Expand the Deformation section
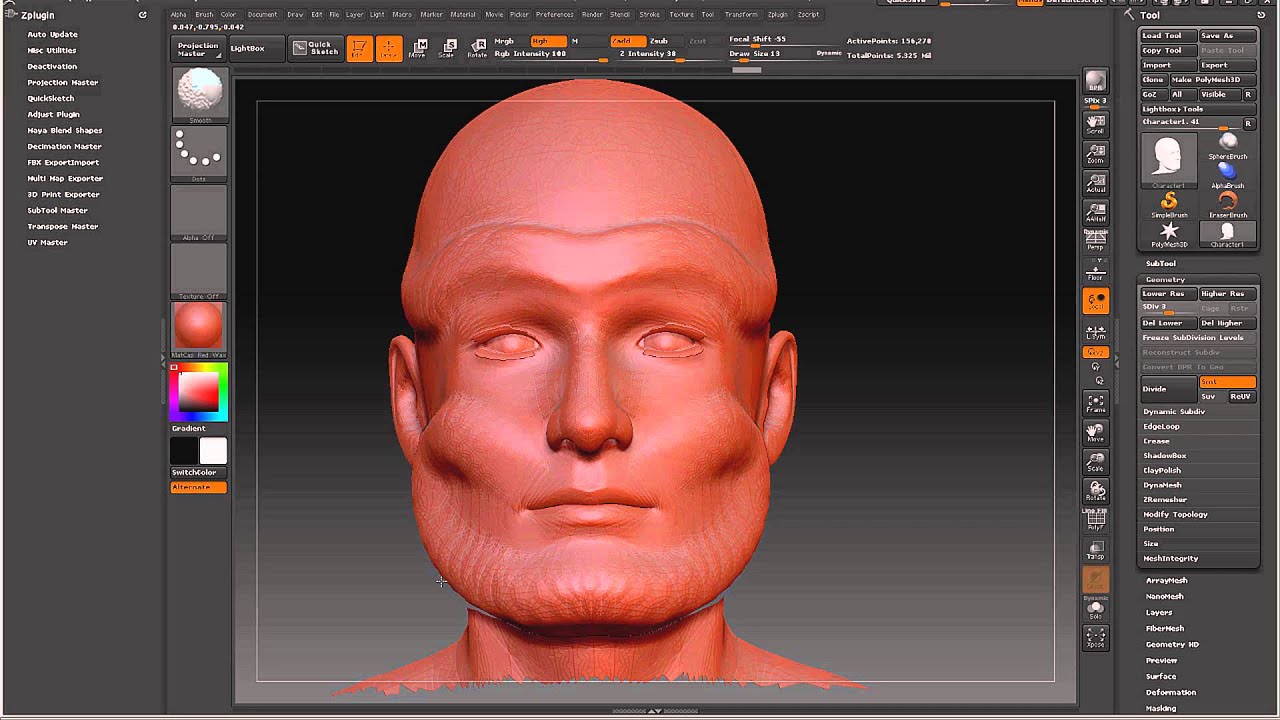Screen dimensions: 1280x720 tap(1171, 692)
